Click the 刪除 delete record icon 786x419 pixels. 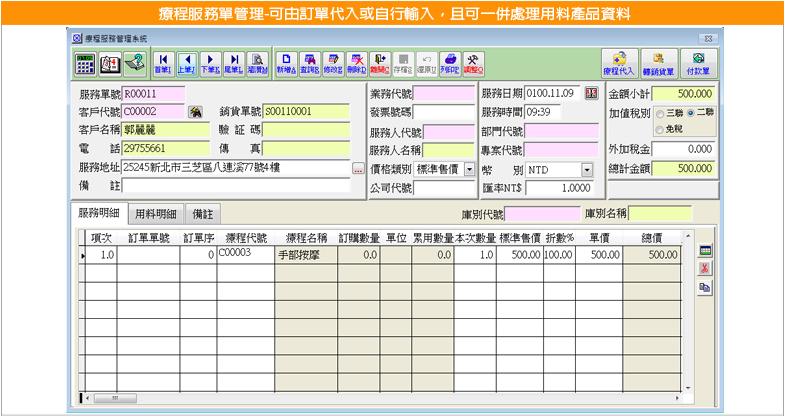tap(356, 62)
